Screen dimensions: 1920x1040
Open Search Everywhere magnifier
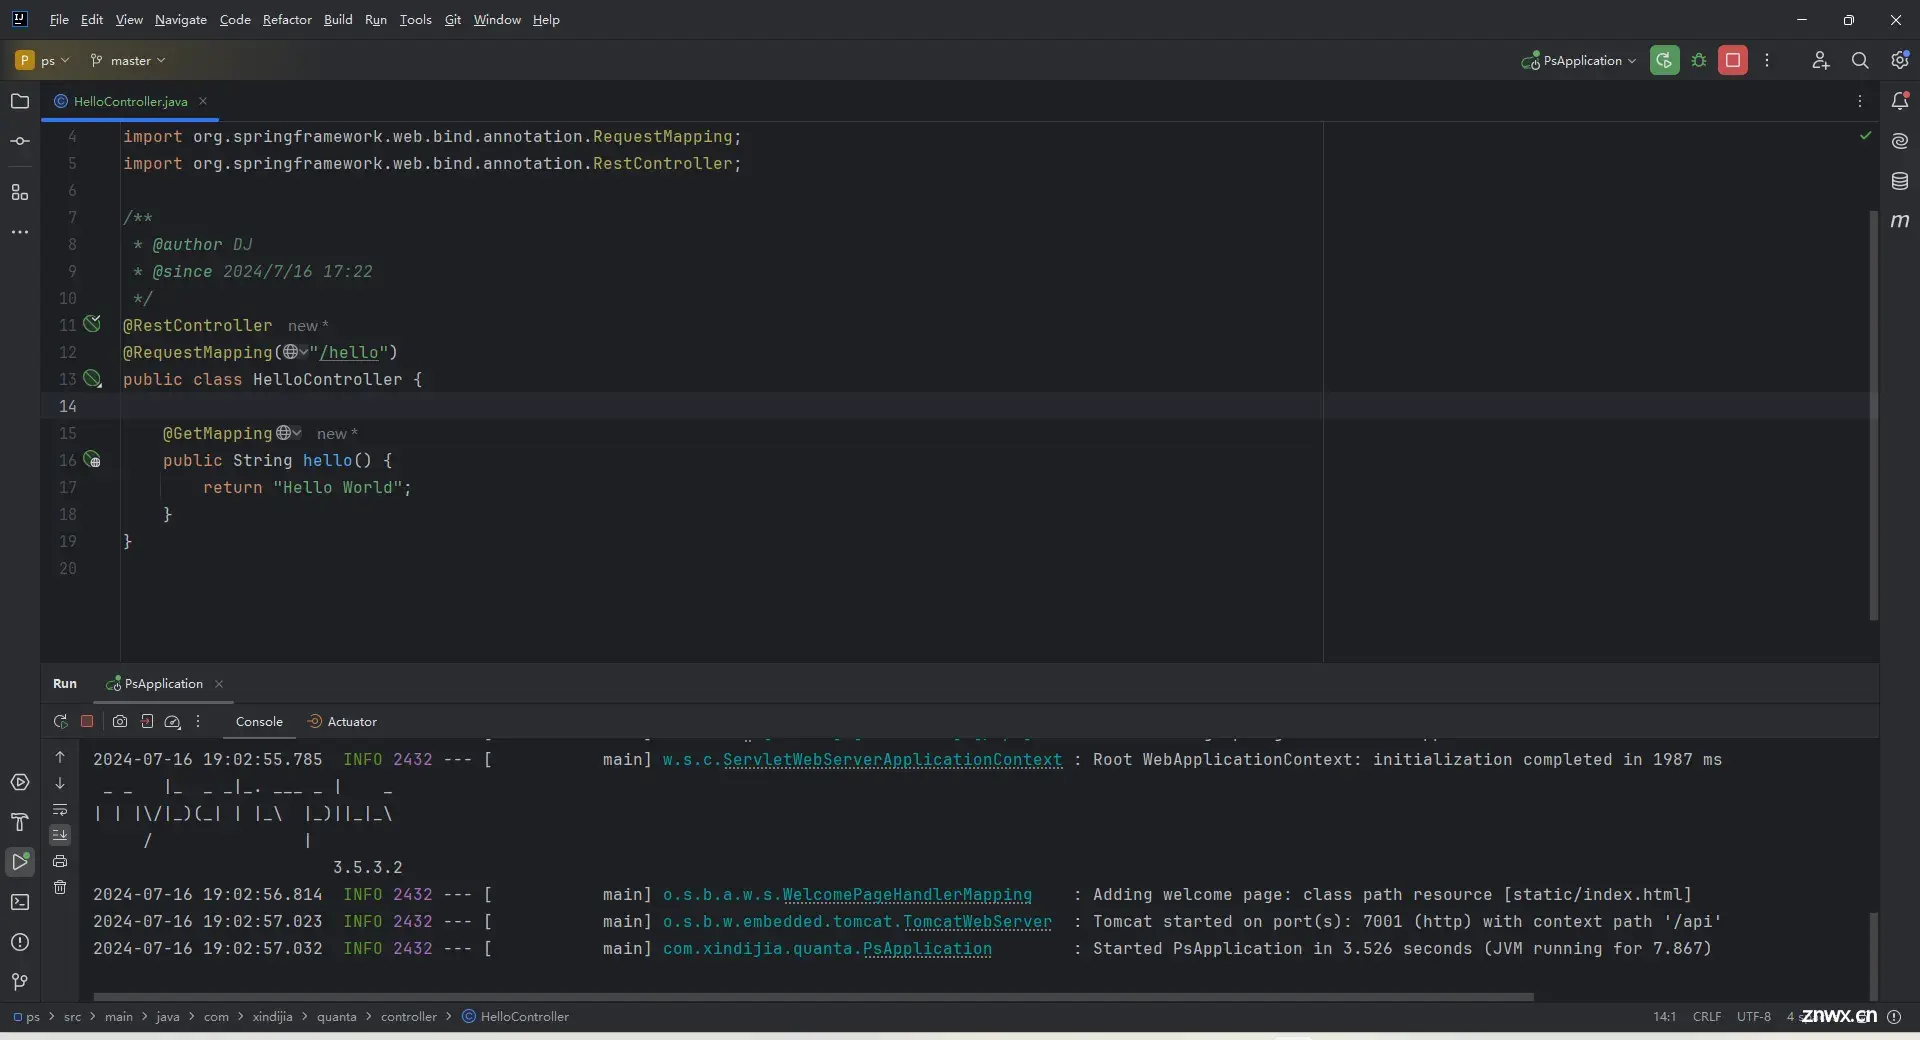(1860, 60)
